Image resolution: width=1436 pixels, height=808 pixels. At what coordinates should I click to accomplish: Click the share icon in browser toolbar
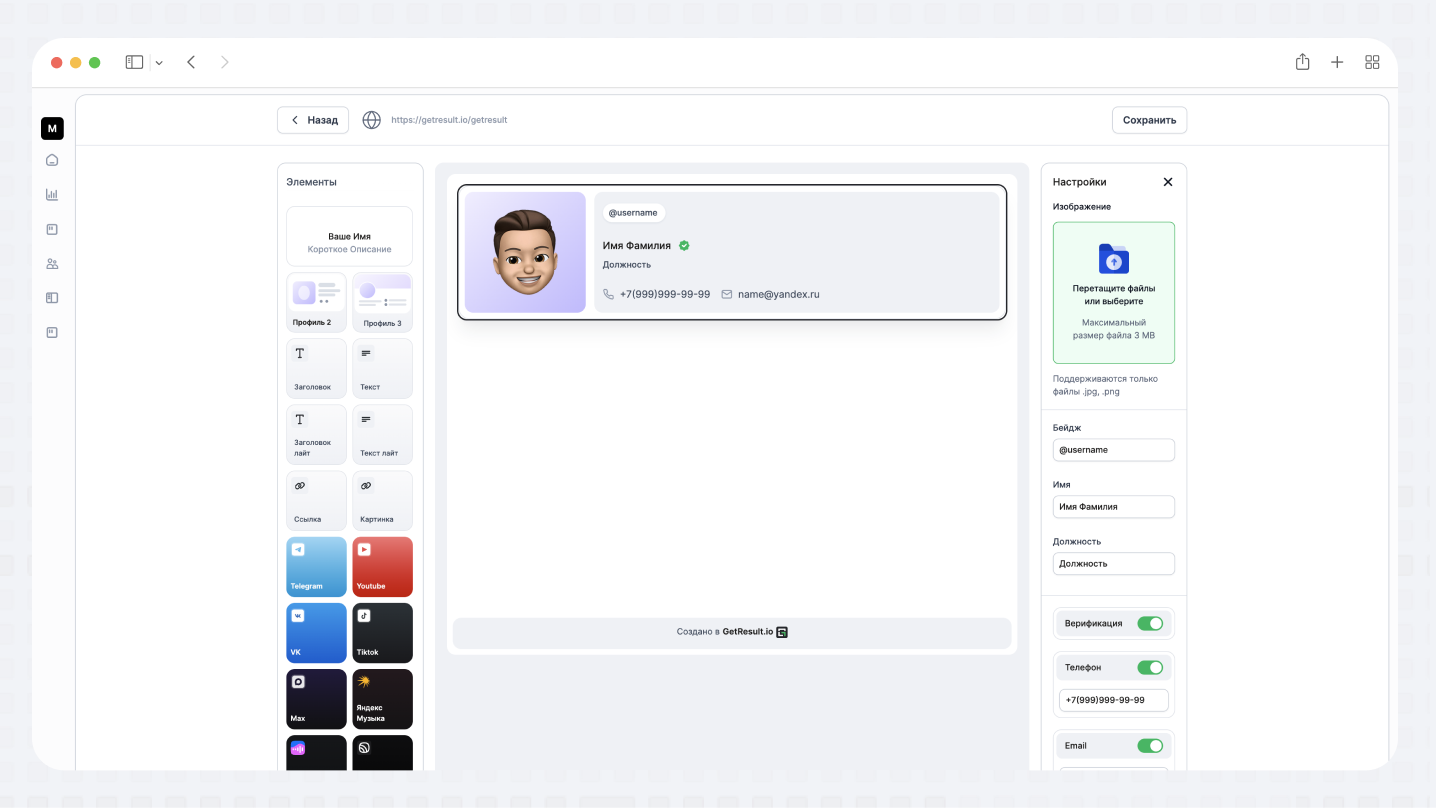point(1302,62)
